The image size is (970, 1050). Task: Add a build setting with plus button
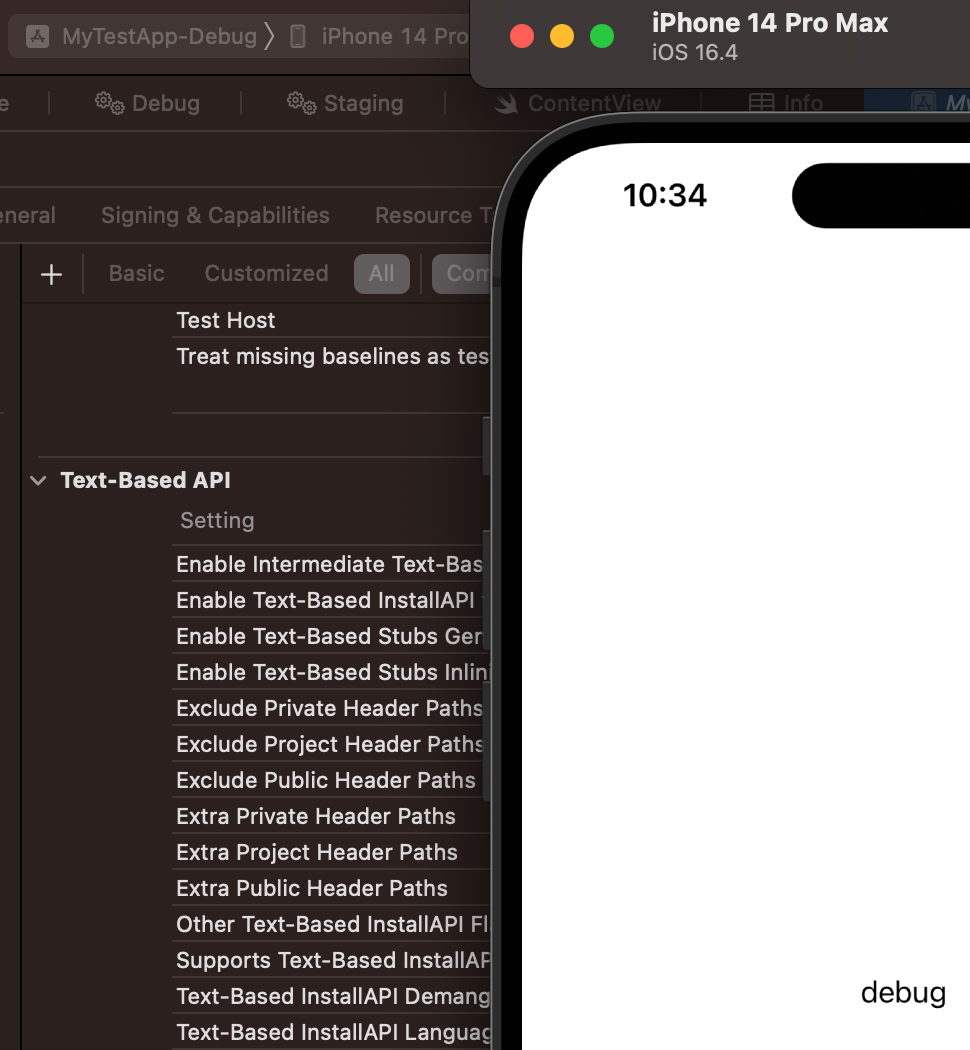coord(52,274)
